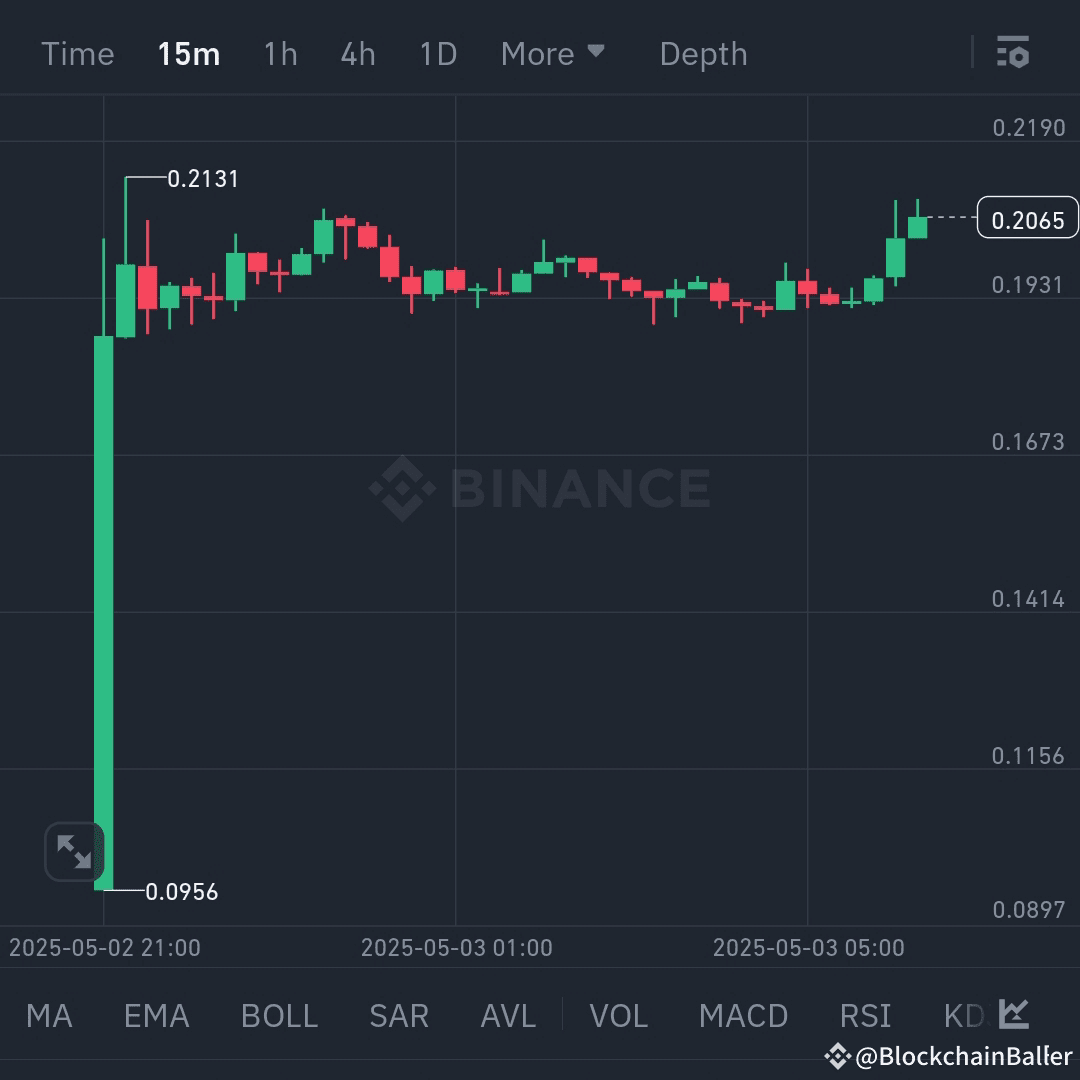1080x1080 pixels.
Task: Toggle Bollinger BOLL indicator
Action: 279,1016
